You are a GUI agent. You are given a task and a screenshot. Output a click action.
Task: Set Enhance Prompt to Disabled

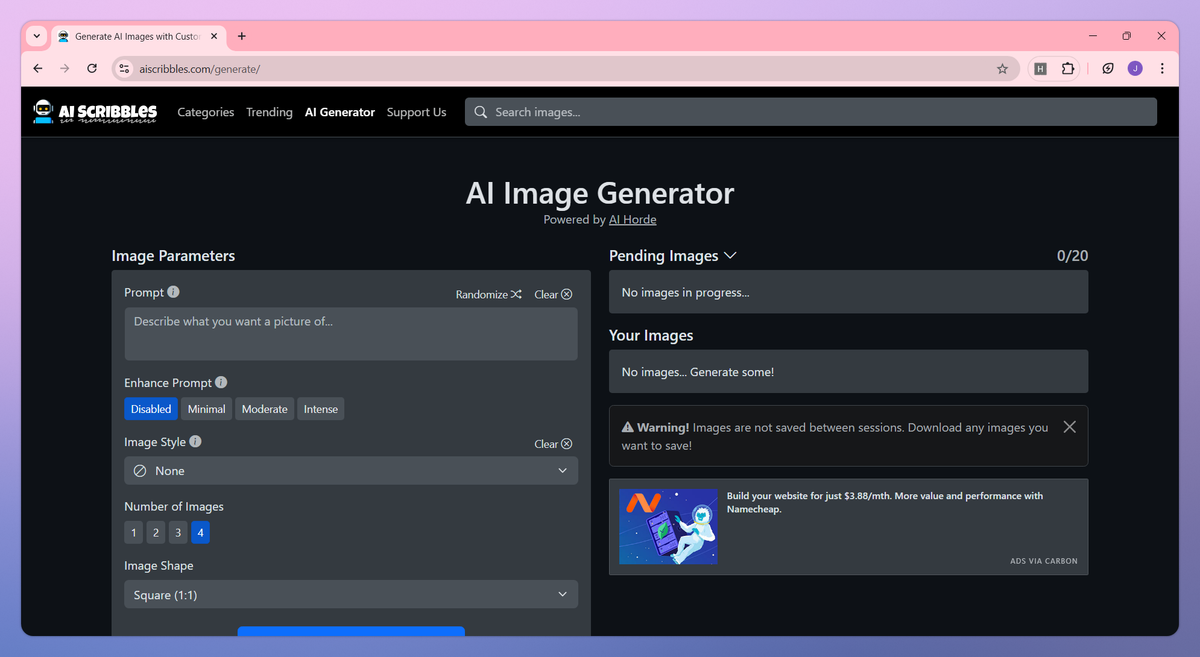(151, 409)
